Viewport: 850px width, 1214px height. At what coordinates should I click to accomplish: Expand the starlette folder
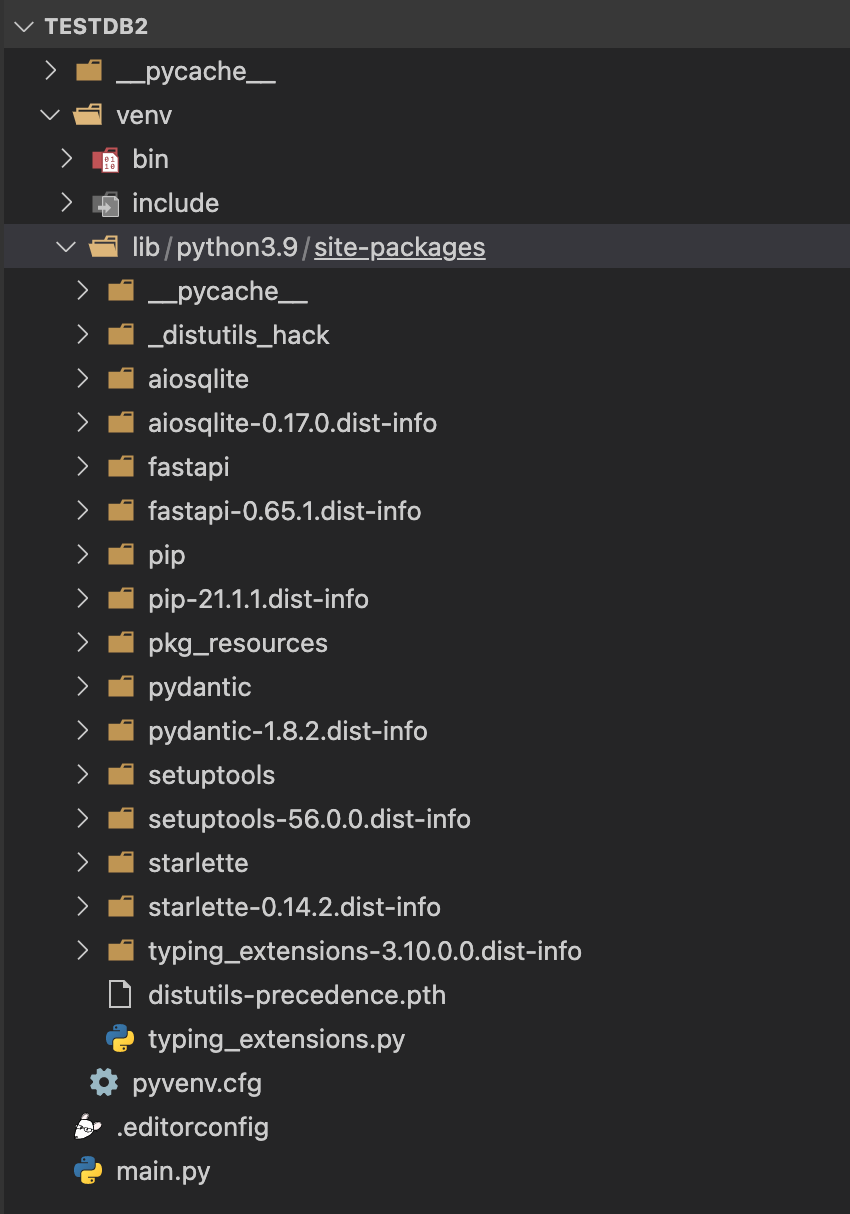82,862
